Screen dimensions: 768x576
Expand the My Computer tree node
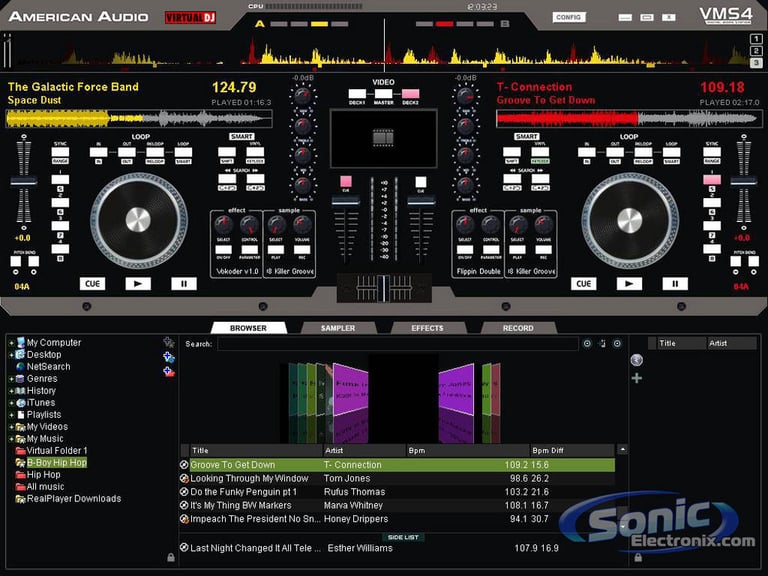click(11, 343)
